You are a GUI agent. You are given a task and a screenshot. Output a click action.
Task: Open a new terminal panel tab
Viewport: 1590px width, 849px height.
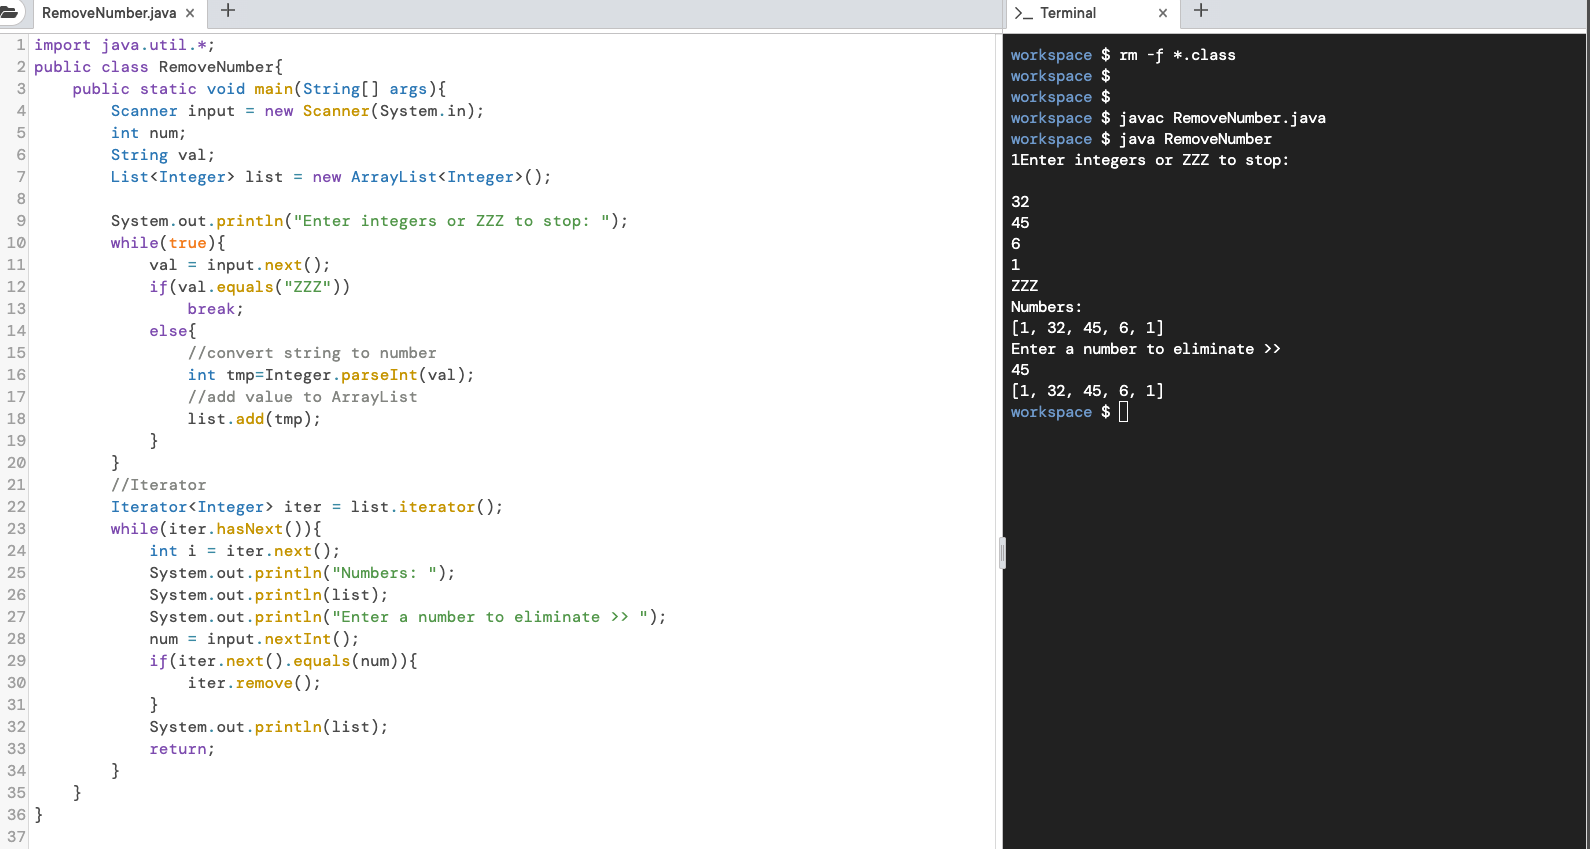coord(1201,11)
